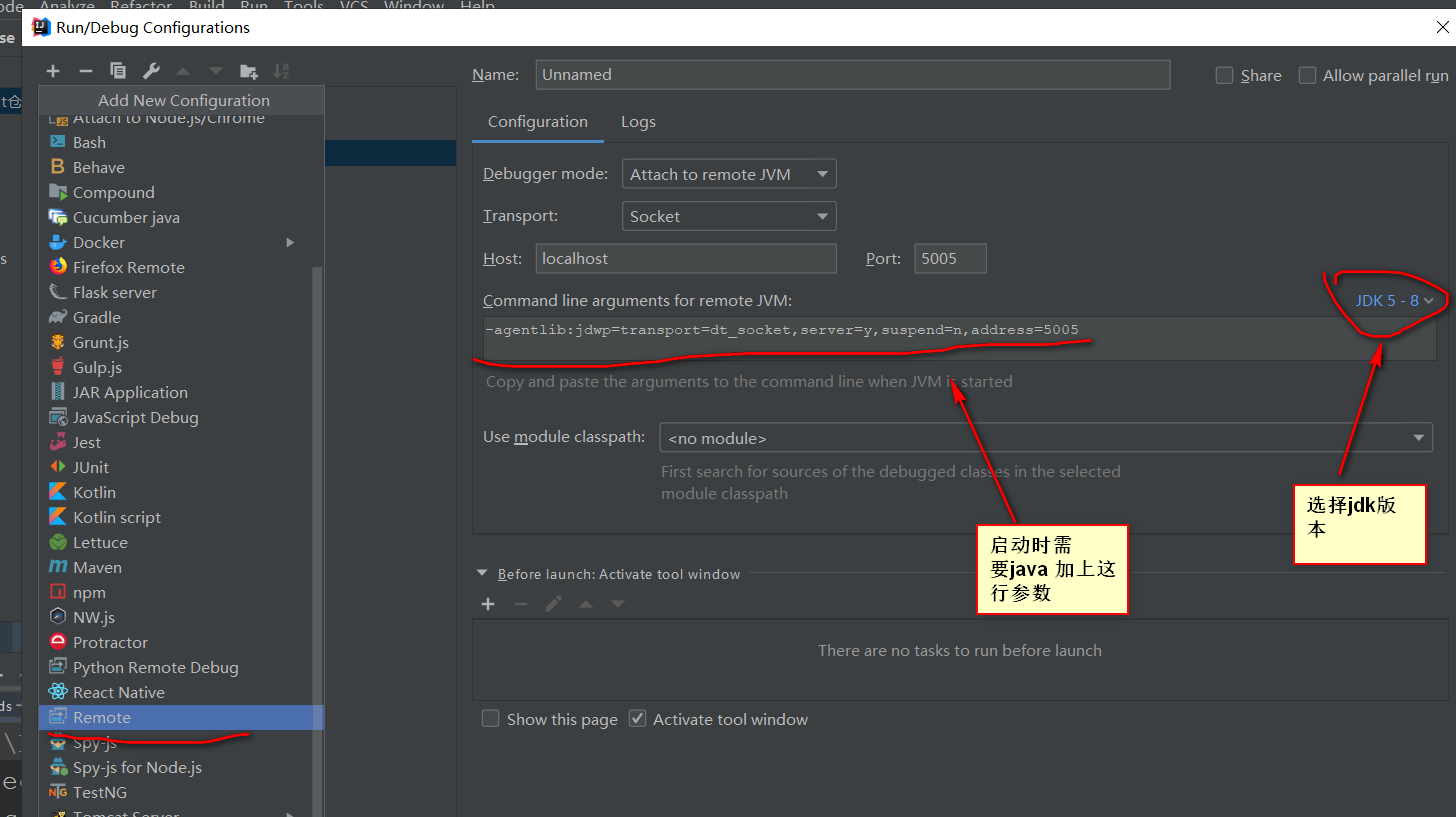The height and width of the screenshot is (817, 1456).
Task: Click the command line arguments text box
Action: tap(960, 338)
